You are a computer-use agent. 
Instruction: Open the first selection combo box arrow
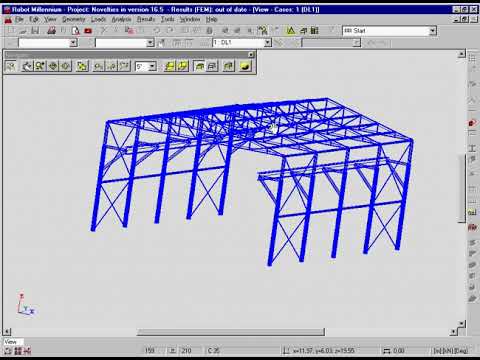(x=73, y=43)
